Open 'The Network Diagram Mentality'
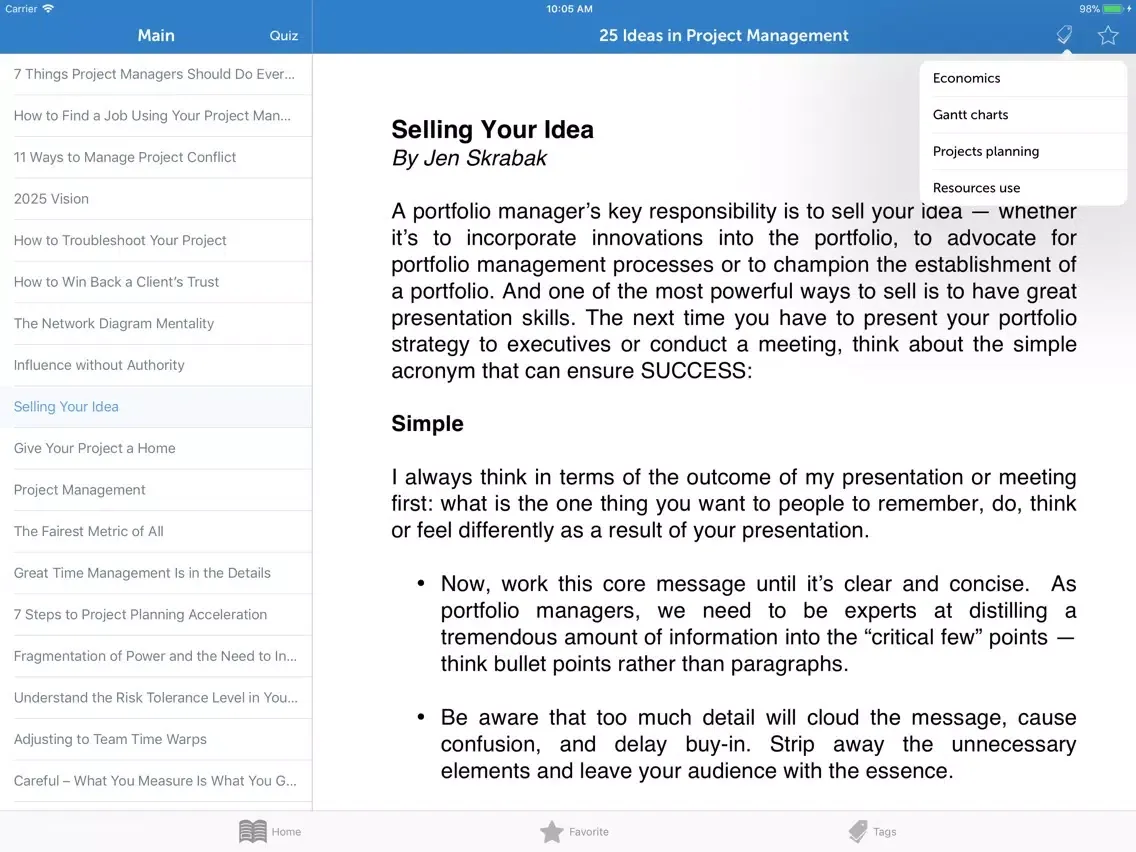 [156, 324]
